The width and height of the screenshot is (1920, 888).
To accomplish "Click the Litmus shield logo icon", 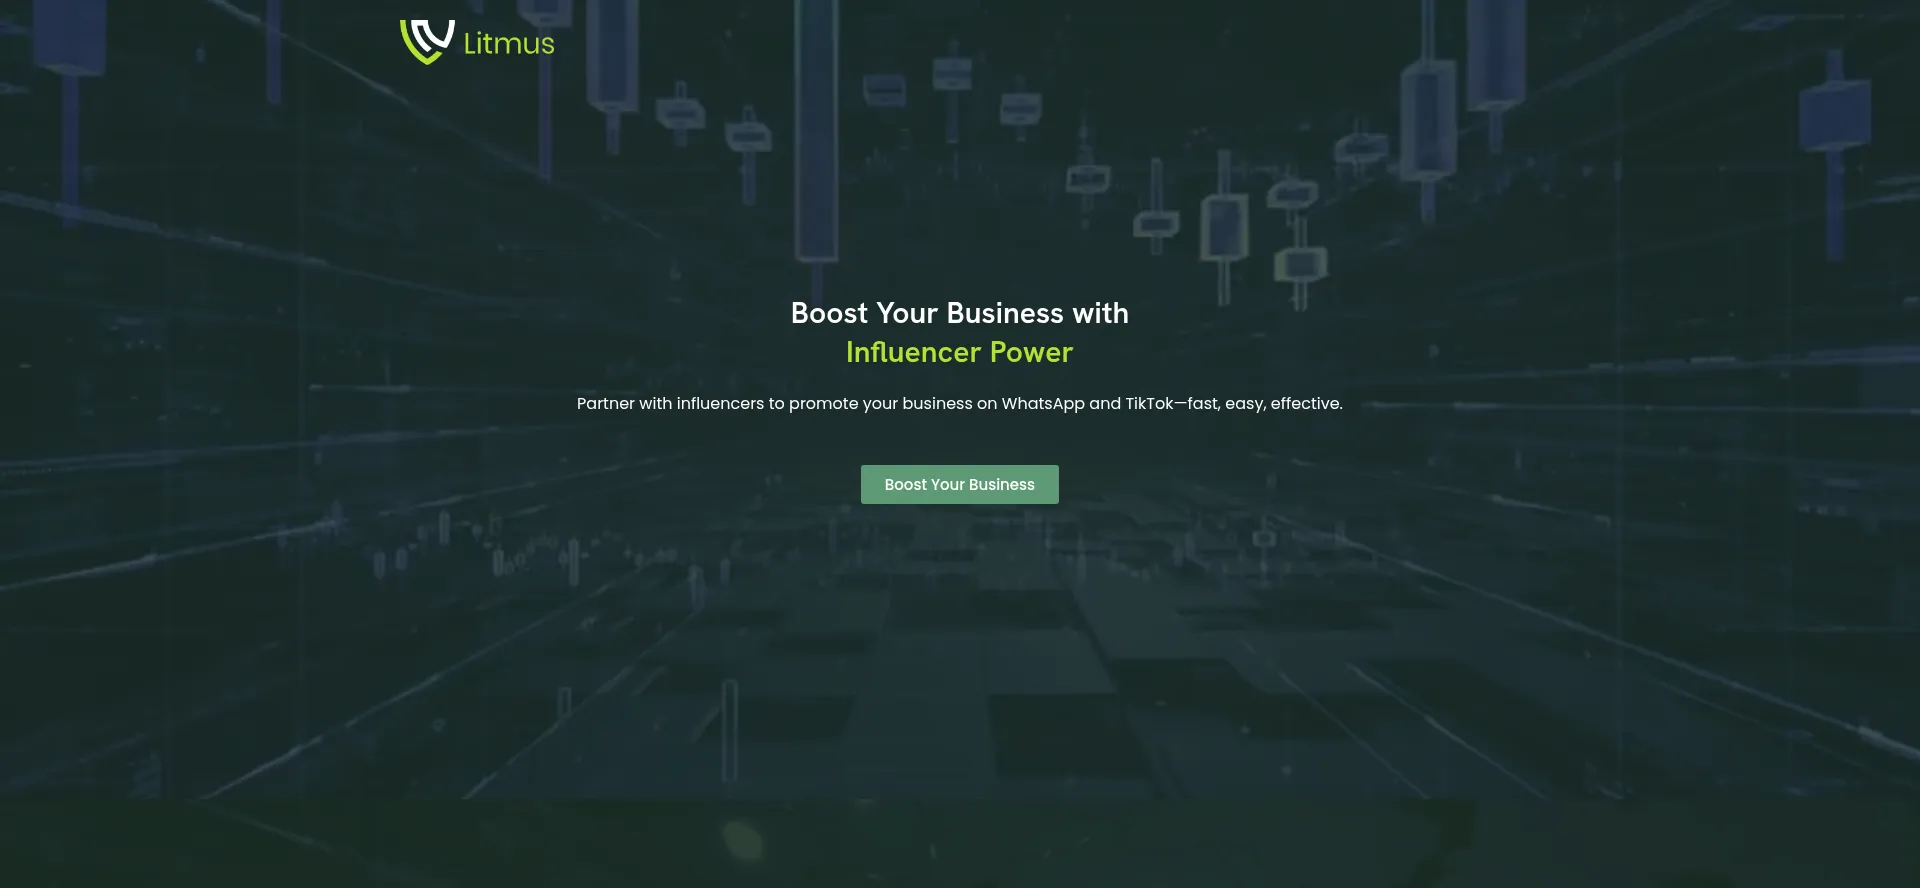I will 427,42.
